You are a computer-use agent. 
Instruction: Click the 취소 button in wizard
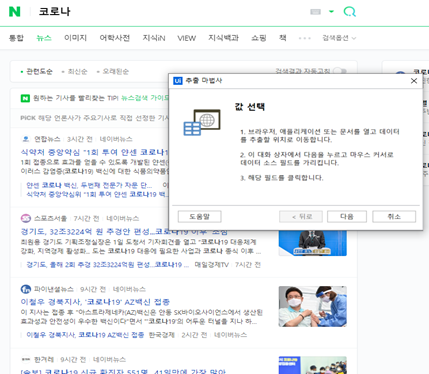point(394,217)
